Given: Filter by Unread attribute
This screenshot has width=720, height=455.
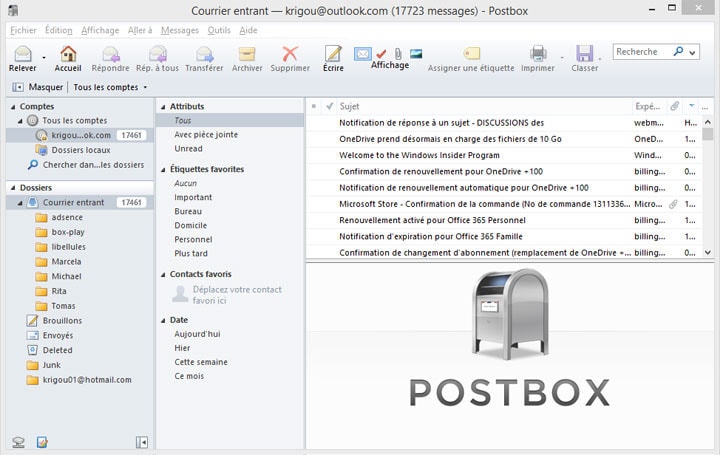Looking at the screenshot, I should point(188,149).
